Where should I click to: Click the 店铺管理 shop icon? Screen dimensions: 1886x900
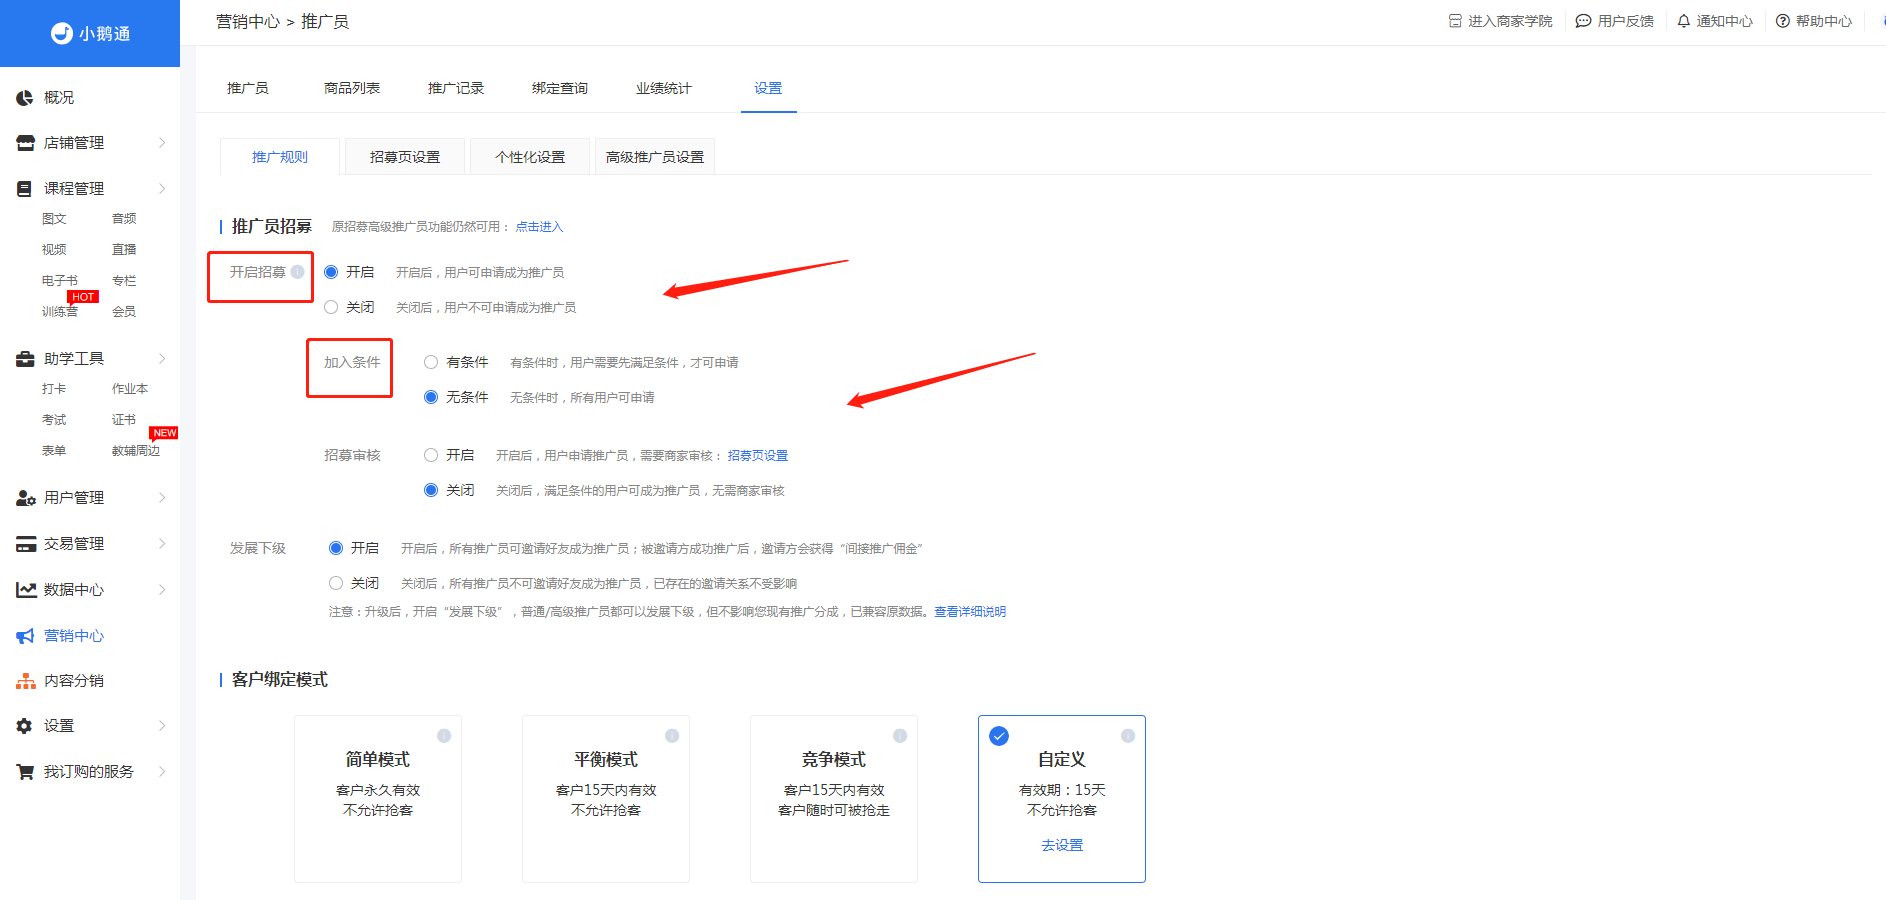tap(25, 143)
